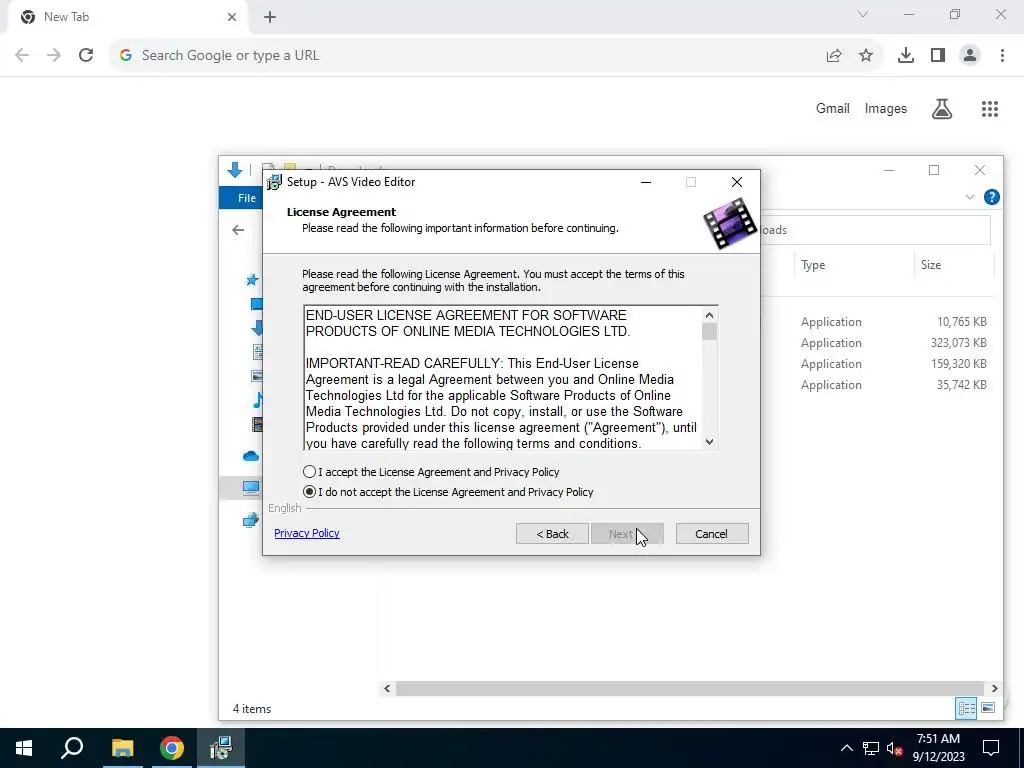Click the license text scroll up arrow
The height and width of the screenshot is (768, 1024).
(x=709, y=315)
